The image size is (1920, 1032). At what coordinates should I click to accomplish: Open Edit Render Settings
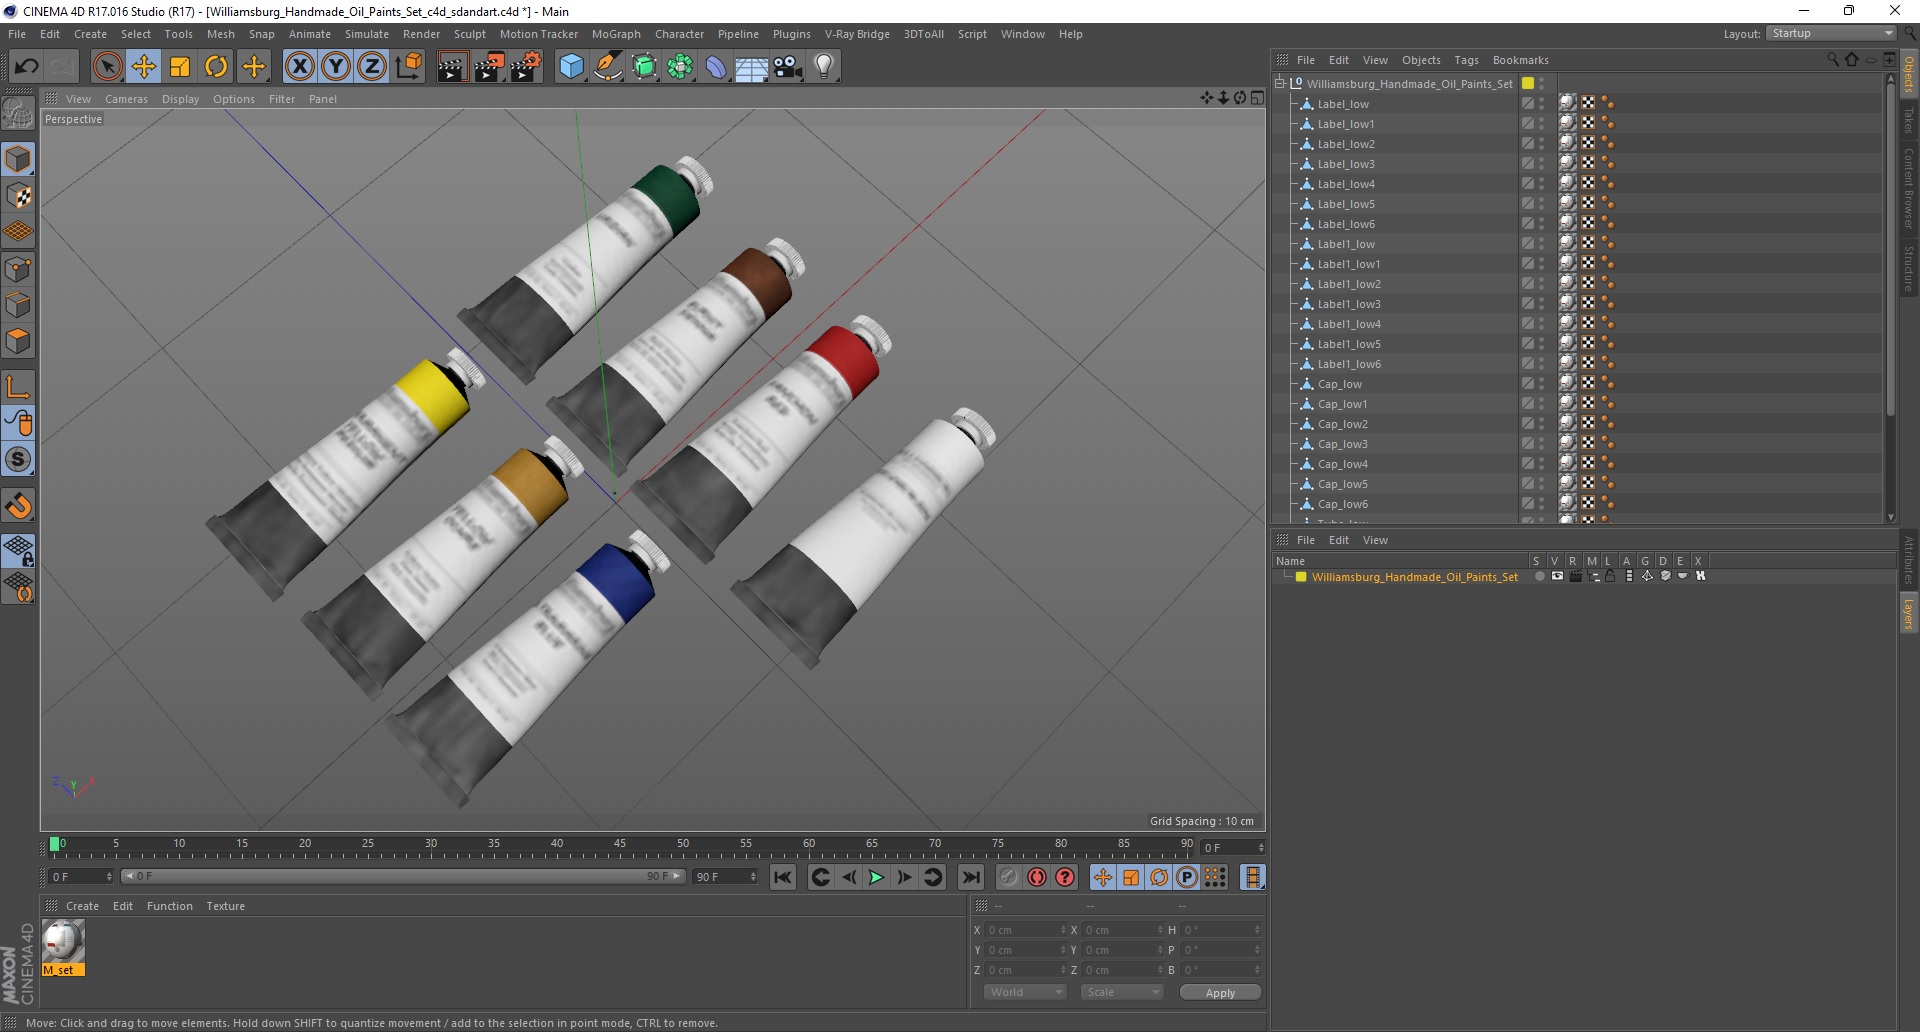click(x=526, y=67)
